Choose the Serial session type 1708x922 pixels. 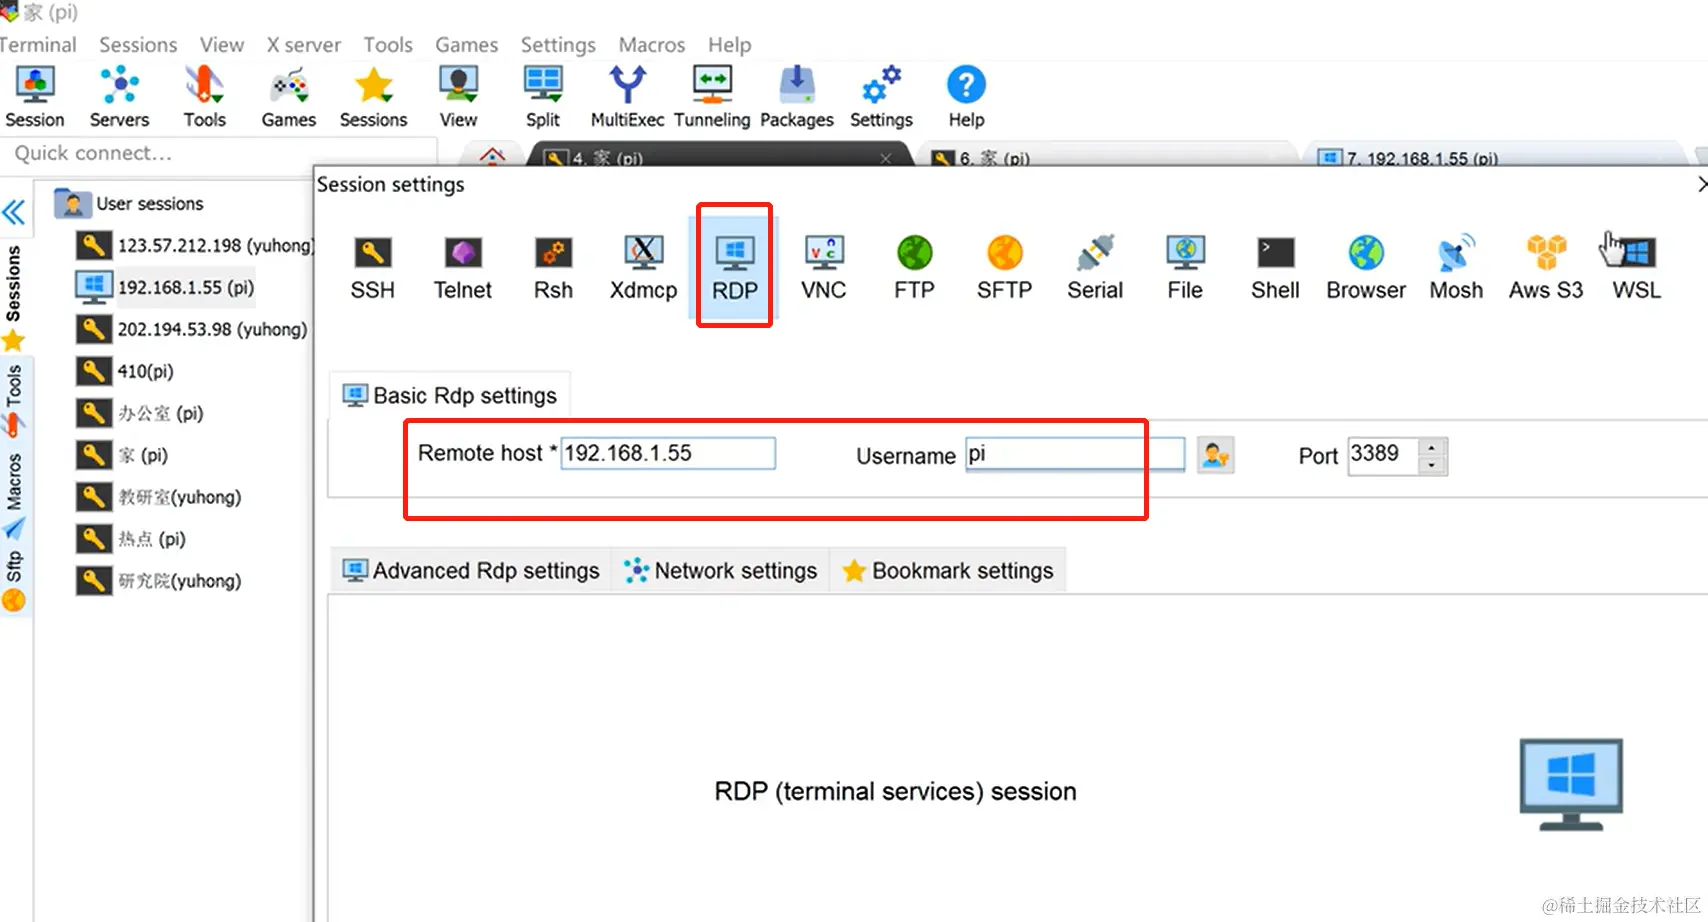tap(1095, 267)
